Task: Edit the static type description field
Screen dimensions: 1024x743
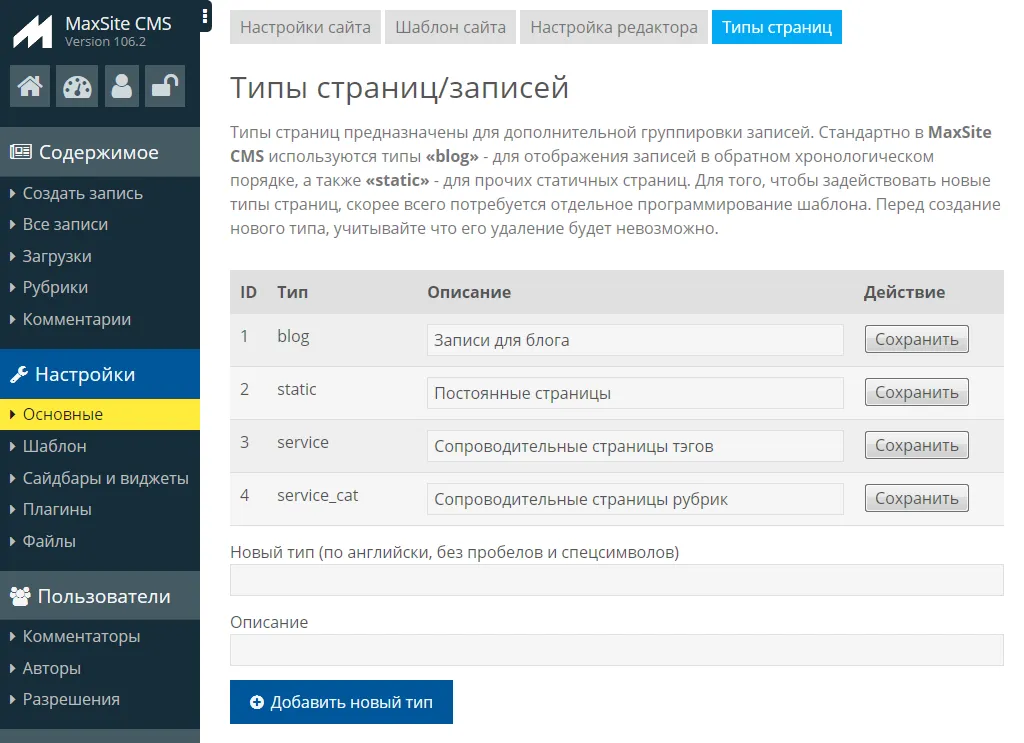Action: click(635, 393)
